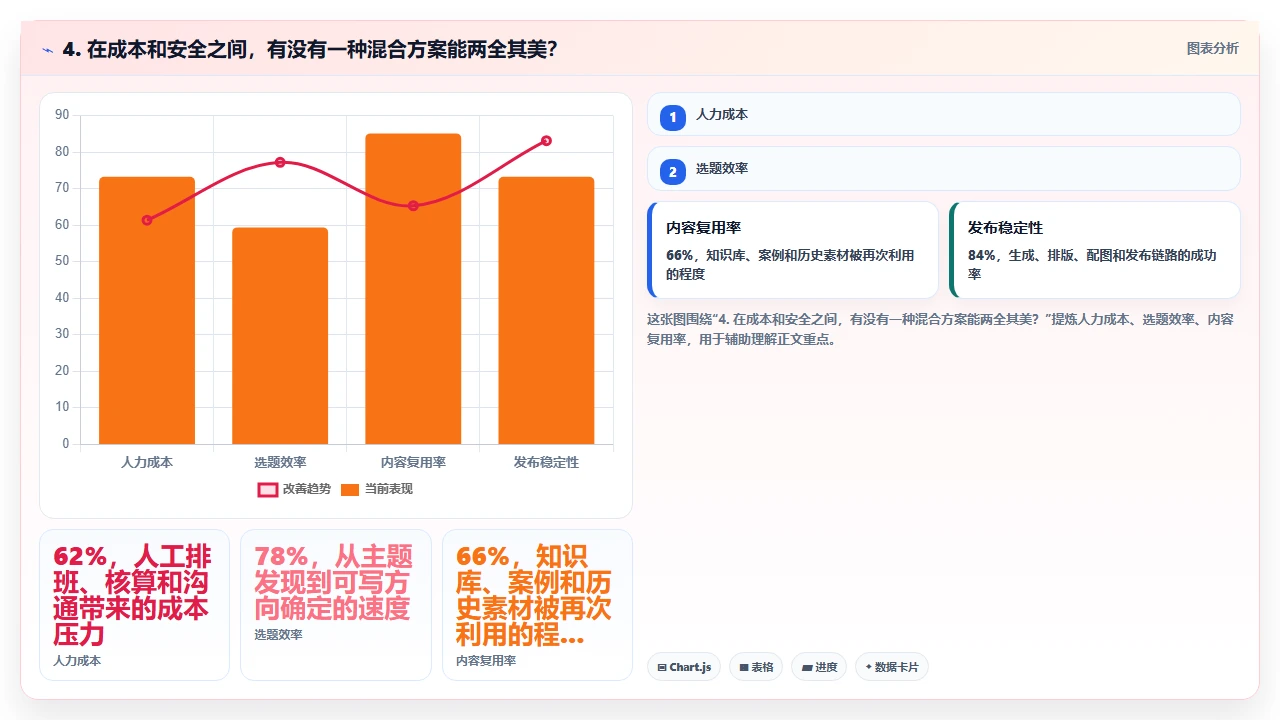Viewport: 1280px width, 720px height.
Task: Toggle the 改善趋势 legend item
Action: (x=294, y=489)
